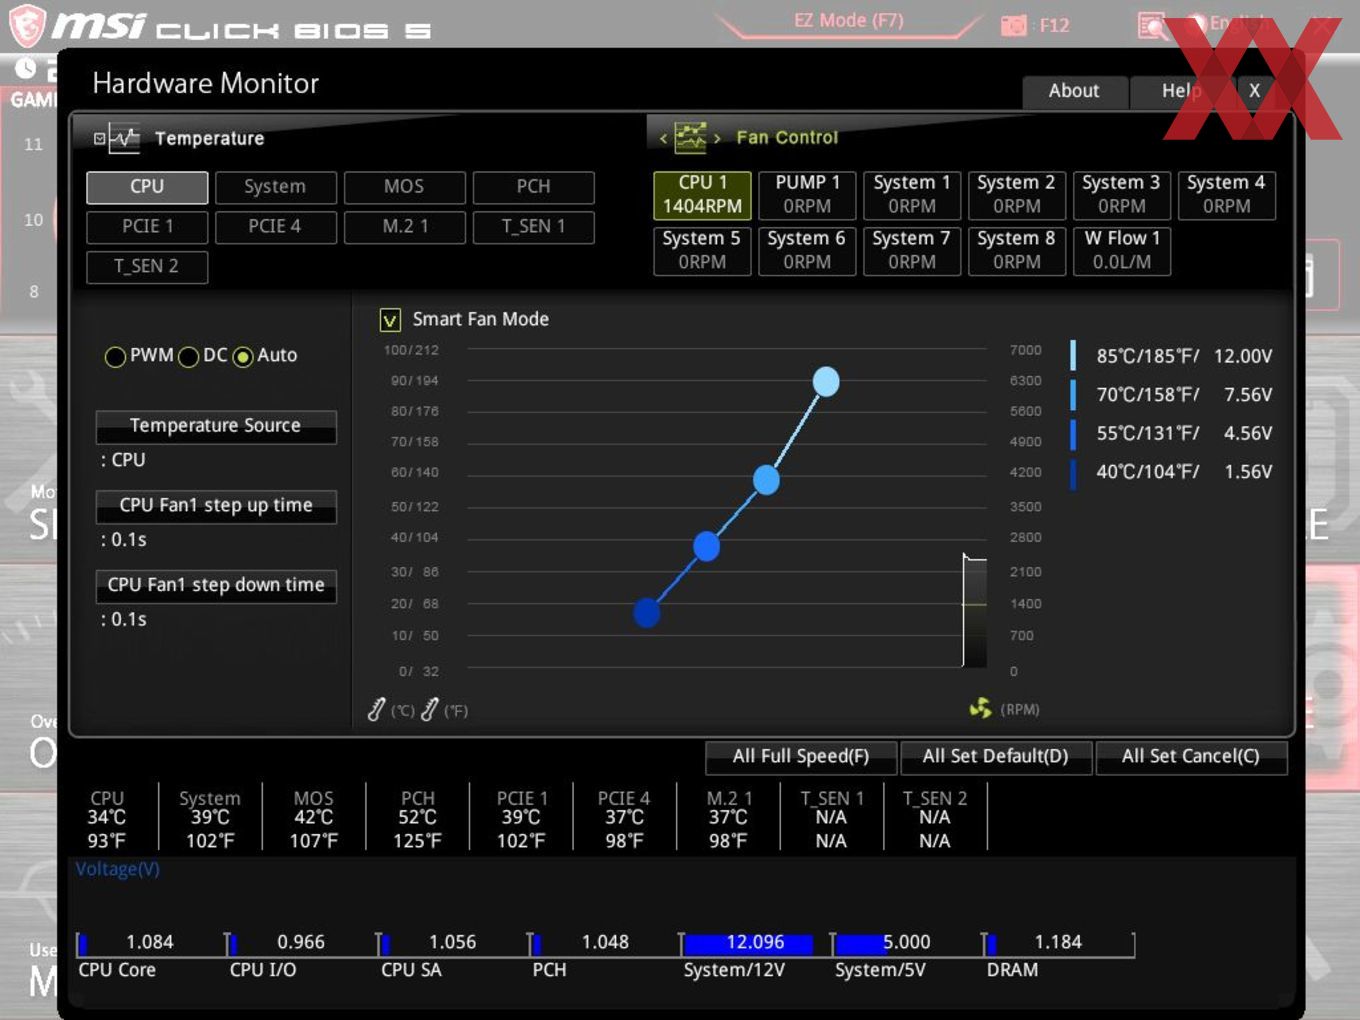1360x1020 pixels.
Task: Click the F12 screenshot camera icon
Action: point(1014,26)
